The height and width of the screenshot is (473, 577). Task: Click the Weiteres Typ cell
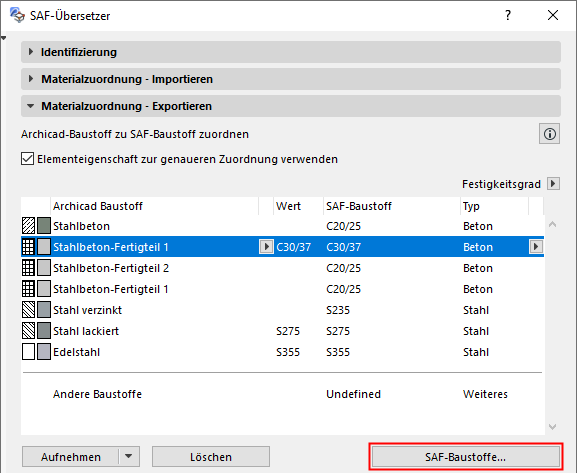pos(485,394)
